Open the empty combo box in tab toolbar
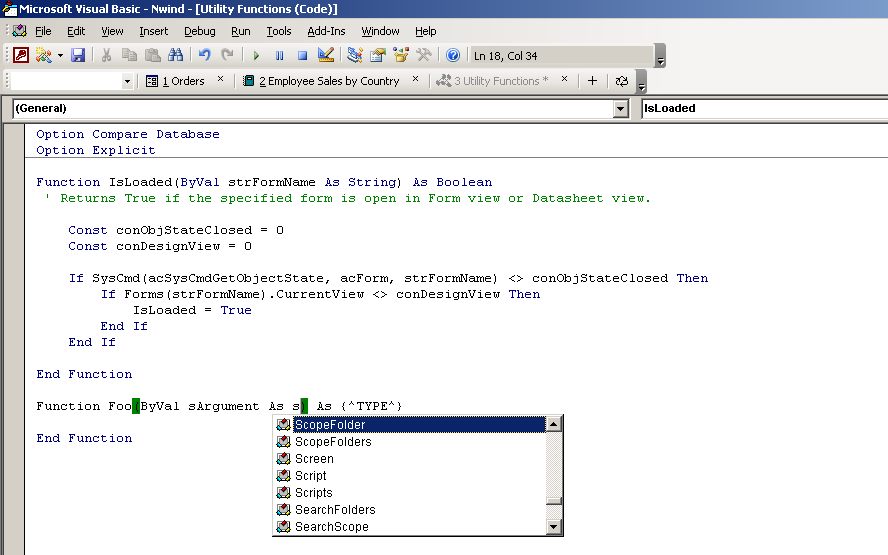This screenshot has width=888, height=555. [72, 81]
